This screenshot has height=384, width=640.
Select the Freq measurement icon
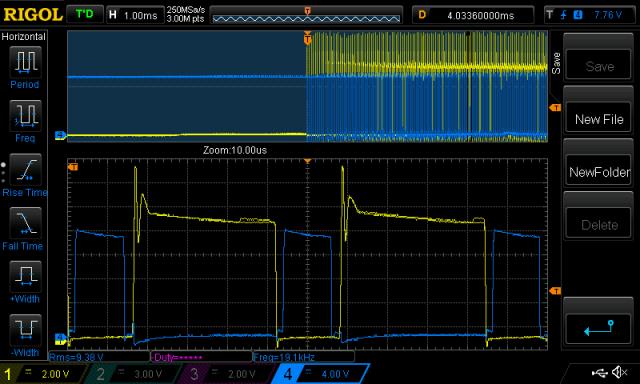[x=25, y=115]
